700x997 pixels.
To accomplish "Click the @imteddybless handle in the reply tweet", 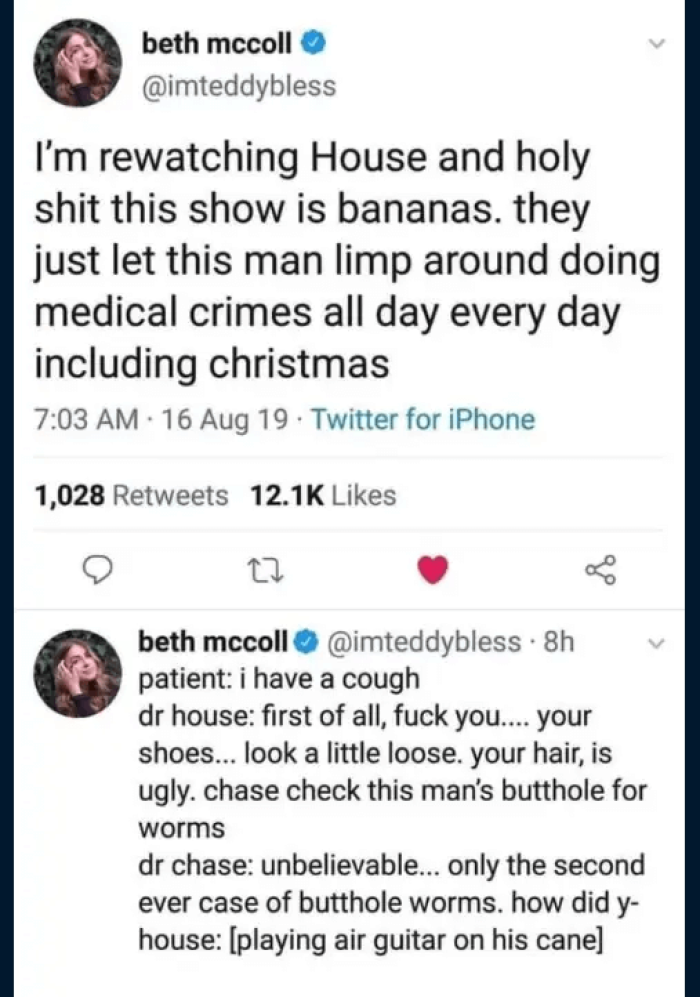I will tap(424, 640).
